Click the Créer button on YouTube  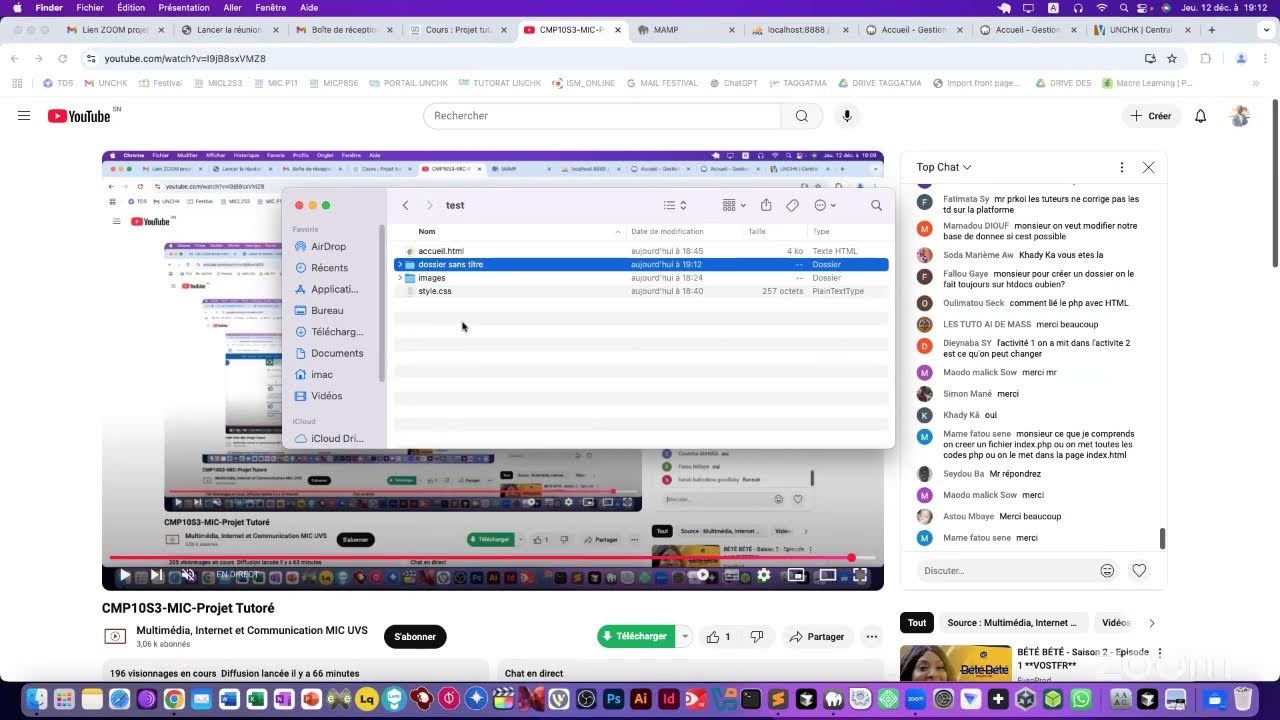click(1150, 116)
